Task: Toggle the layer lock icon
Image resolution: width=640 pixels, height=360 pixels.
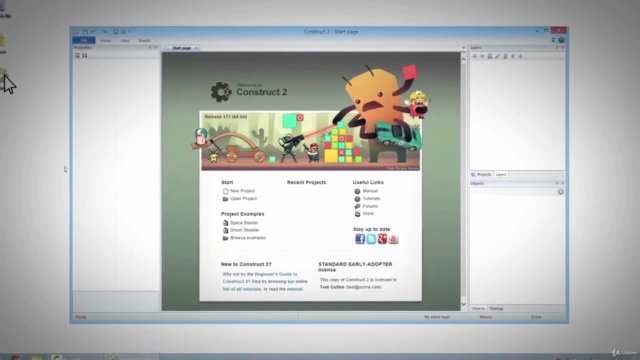Action: pos(490,56)
